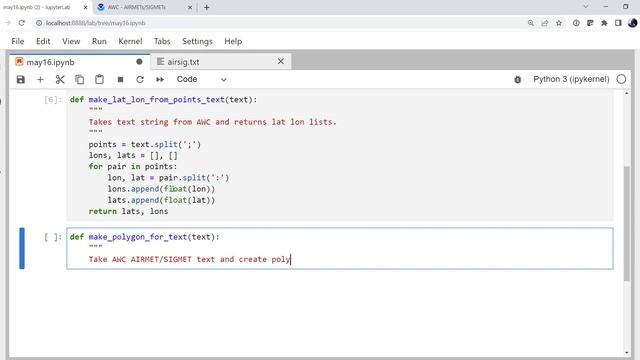Viewport: 640px width, 360px height.
Task: Open browser zoom magnifier icon
Action: (x=531, y=23)
